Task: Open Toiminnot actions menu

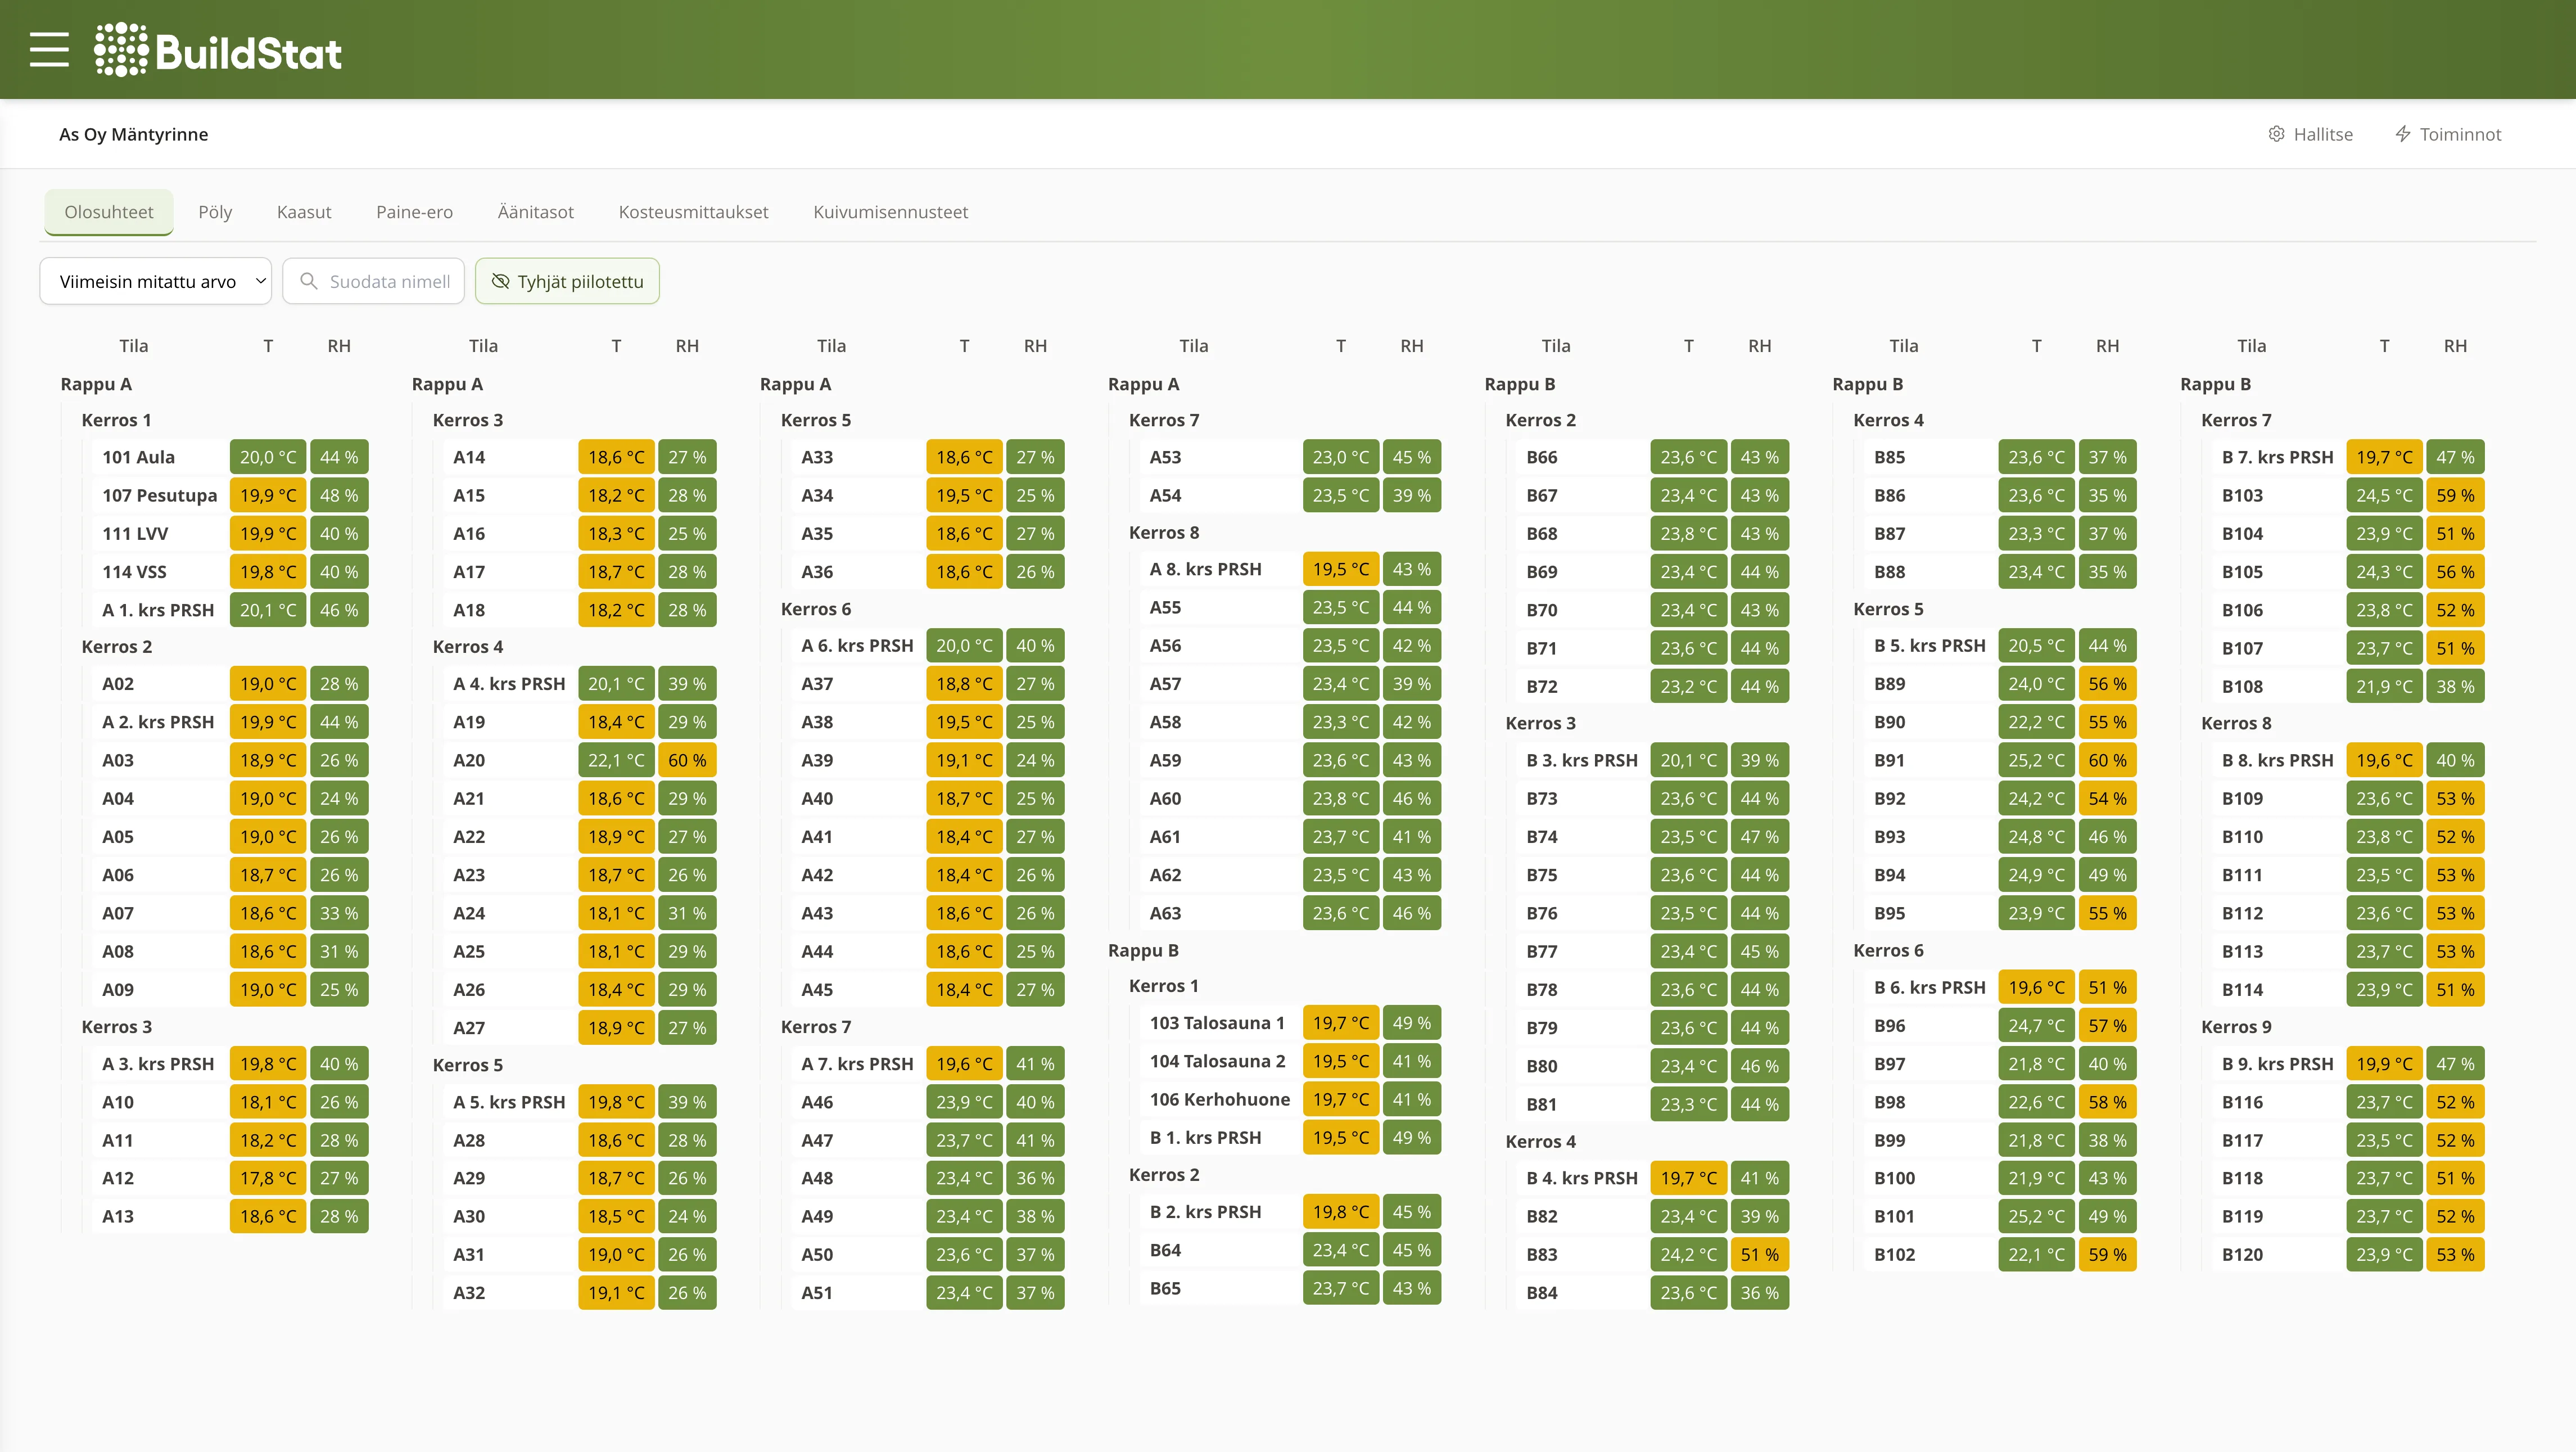Action: pos(2448,134)
